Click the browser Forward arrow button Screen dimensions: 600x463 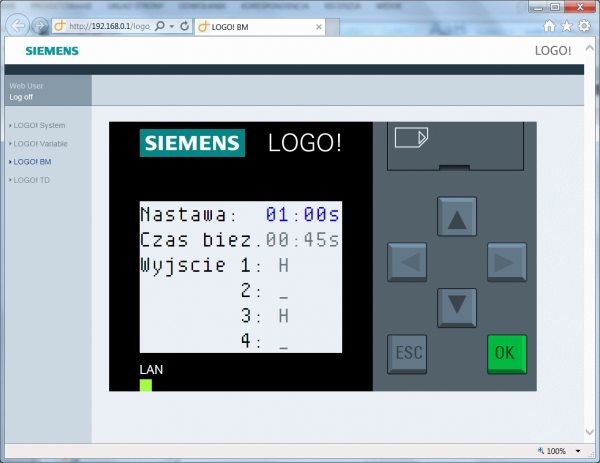[40, 26]
